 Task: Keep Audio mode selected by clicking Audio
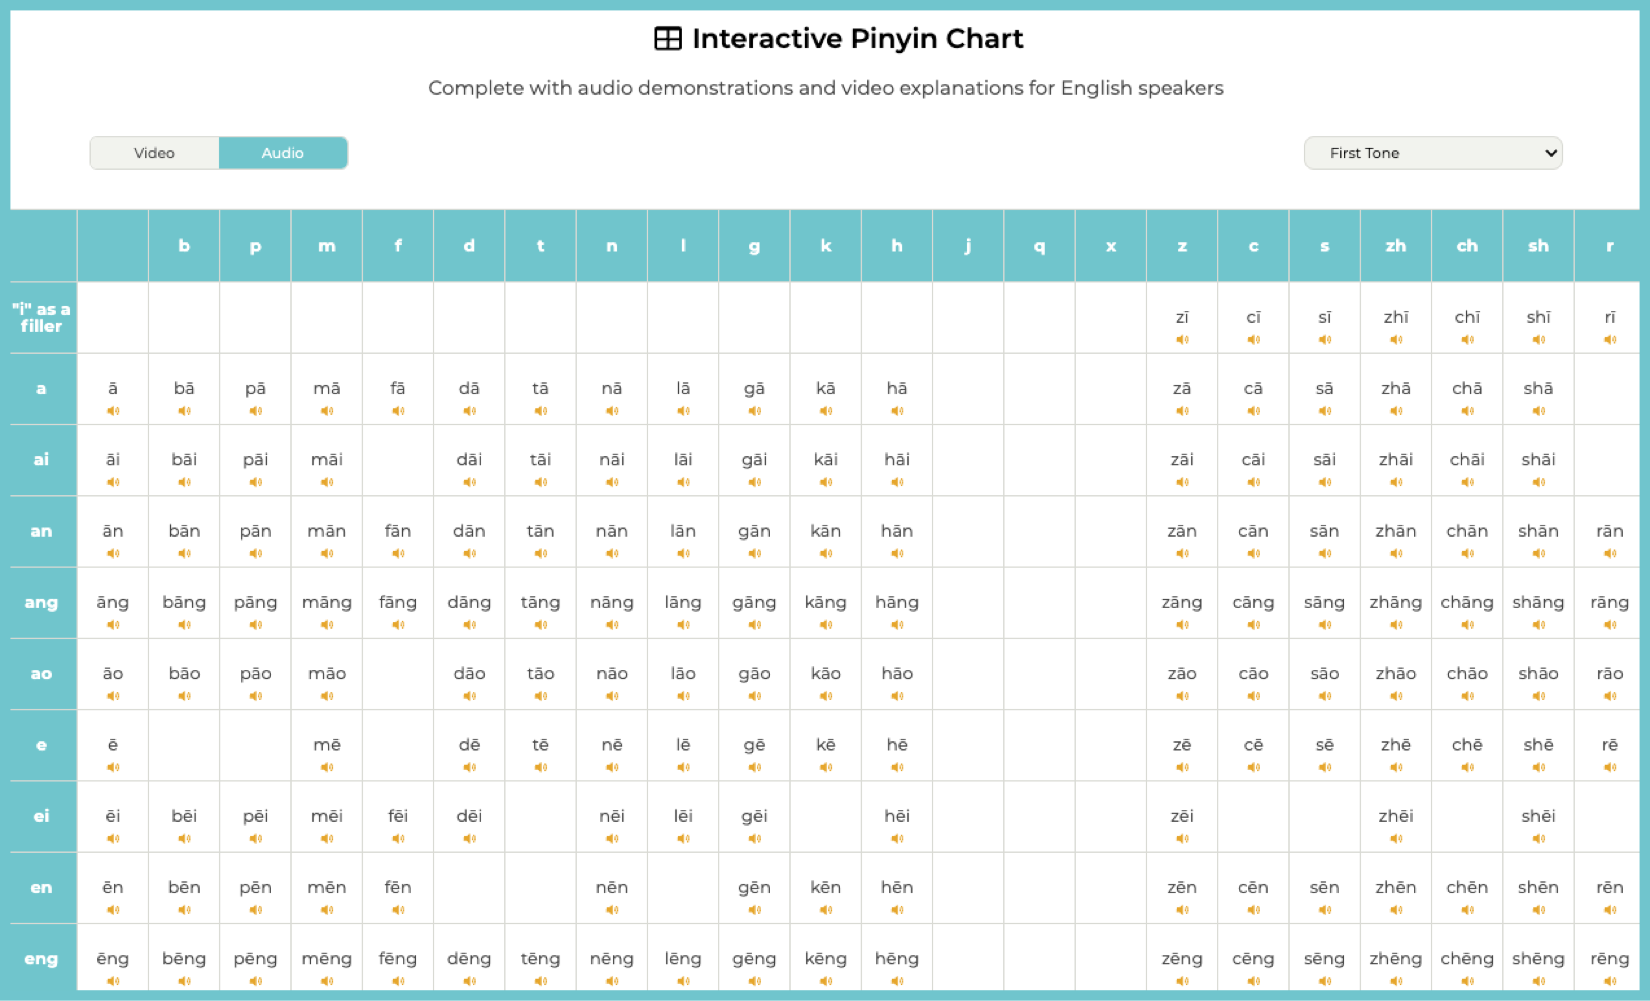pos(283,152)
